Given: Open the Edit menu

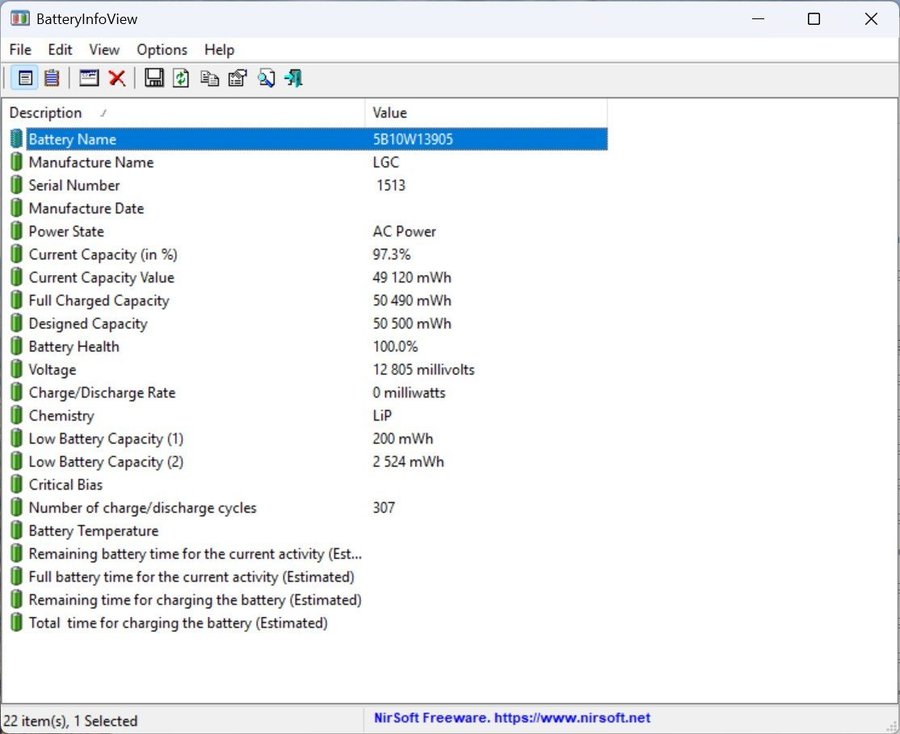Looking at the screenshot, I should point(60,50).
